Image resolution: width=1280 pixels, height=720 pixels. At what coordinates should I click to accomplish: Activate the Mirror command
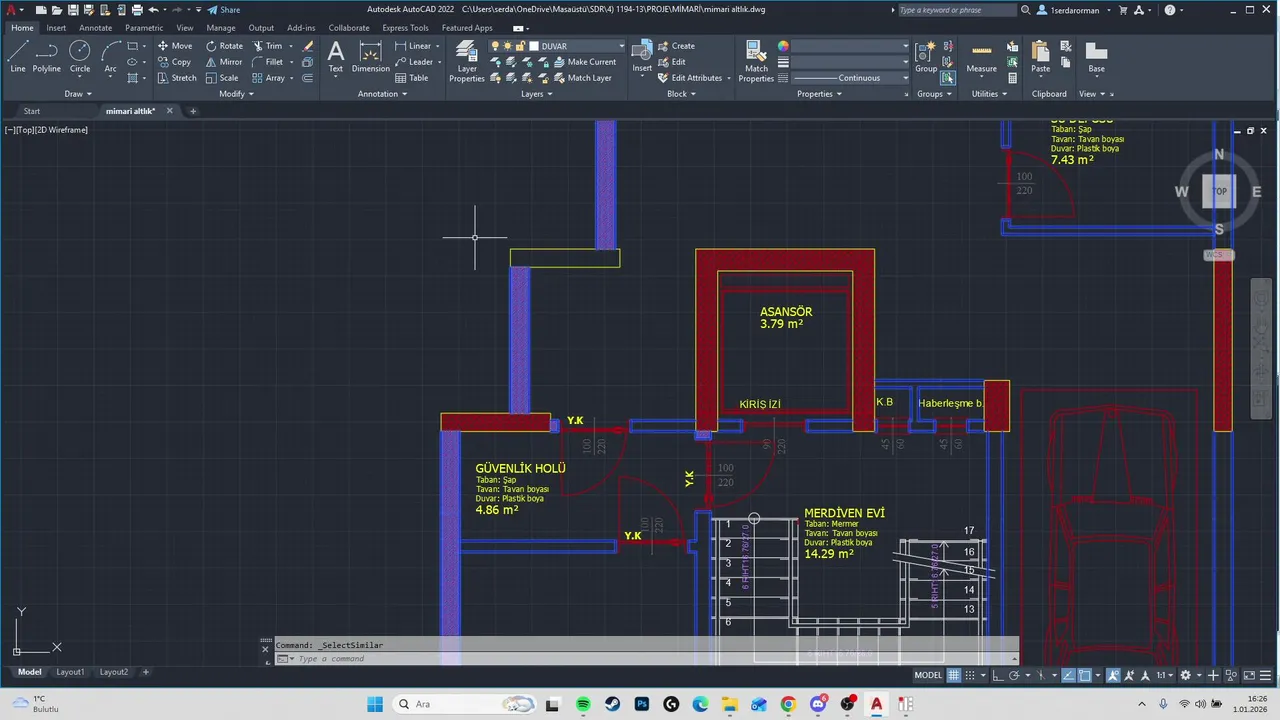224,62
